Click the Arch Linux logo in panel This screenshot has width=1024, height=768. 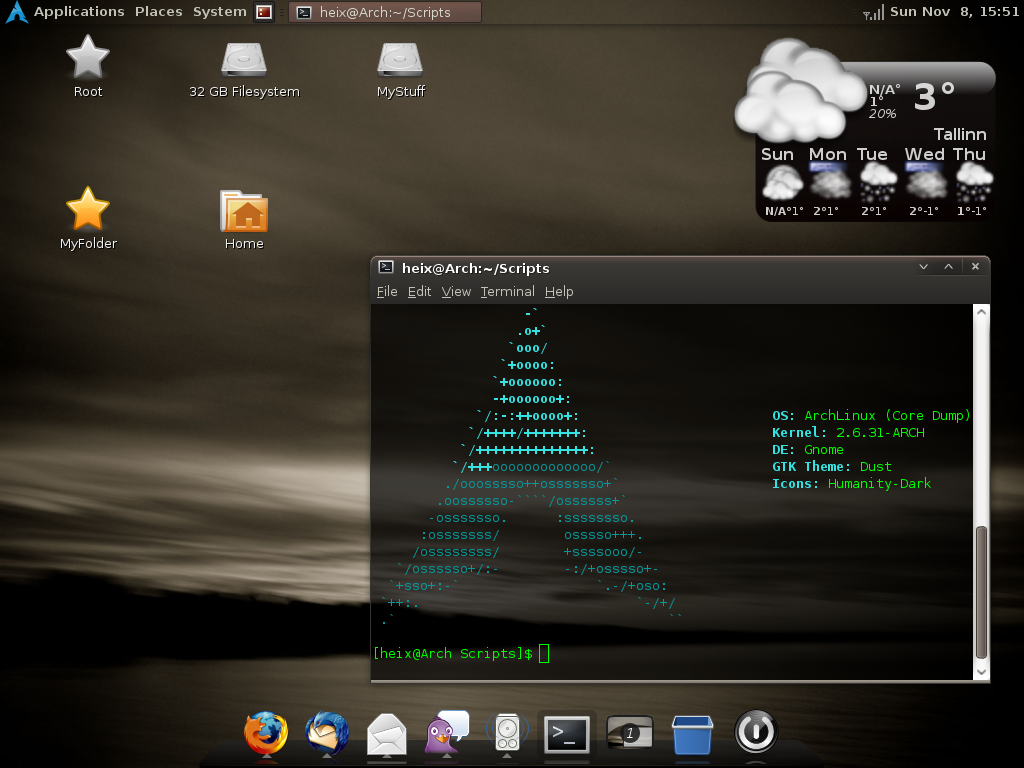coord(16,12)
